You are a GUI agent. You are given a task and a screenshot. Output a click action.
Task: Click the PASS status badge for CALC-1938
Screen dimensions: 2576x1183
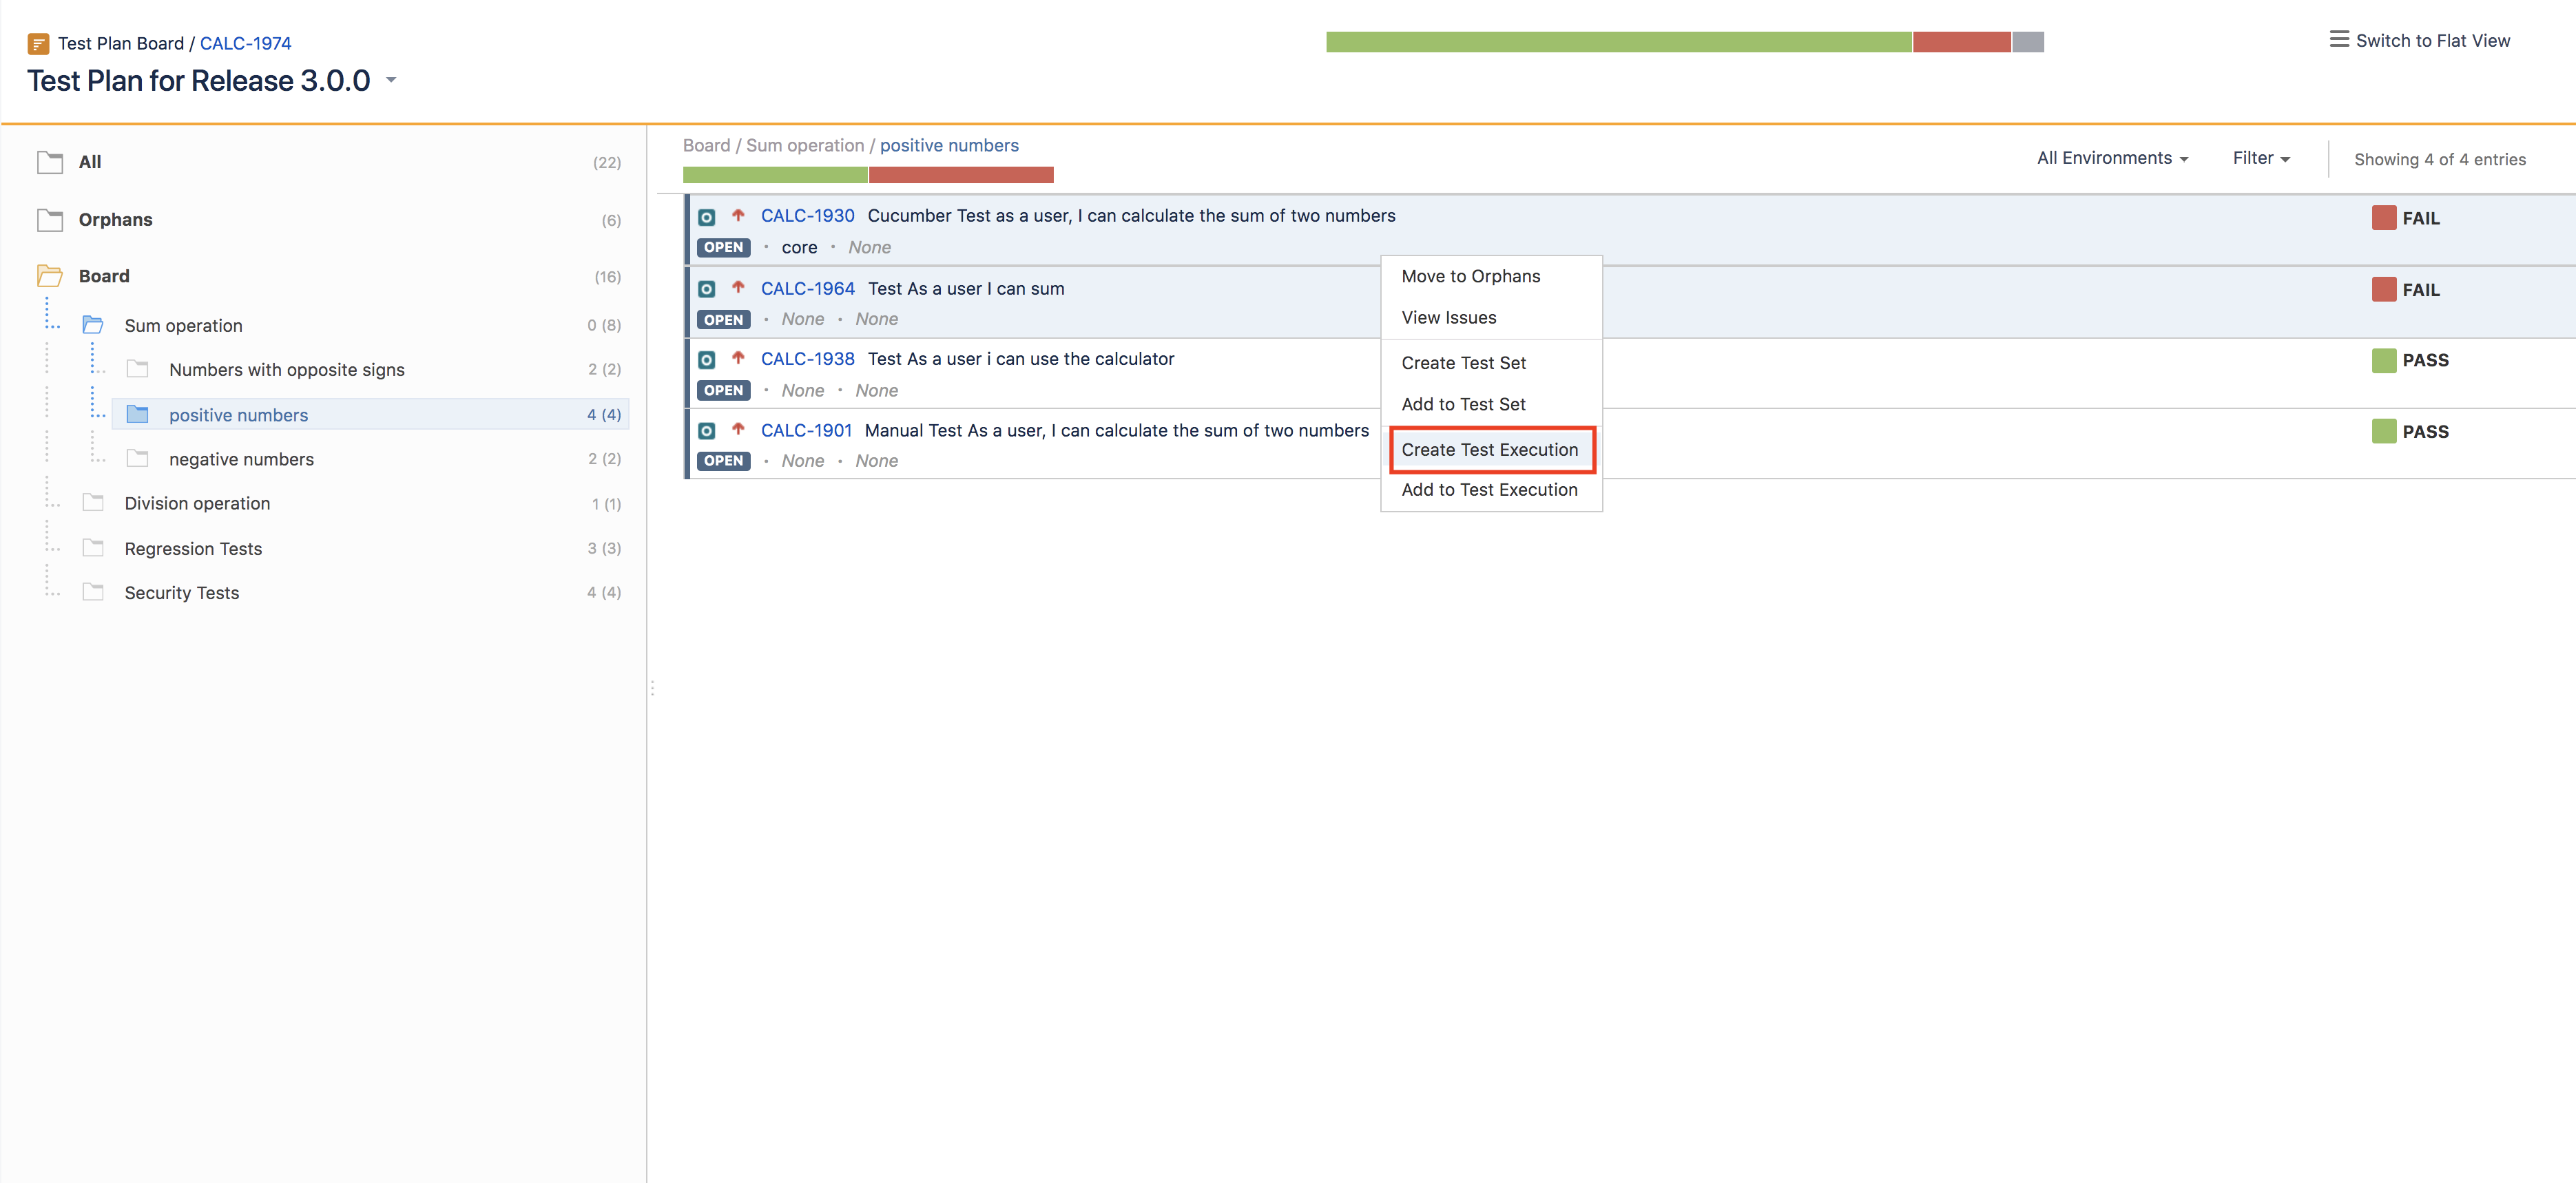[x=2409, y=360]
